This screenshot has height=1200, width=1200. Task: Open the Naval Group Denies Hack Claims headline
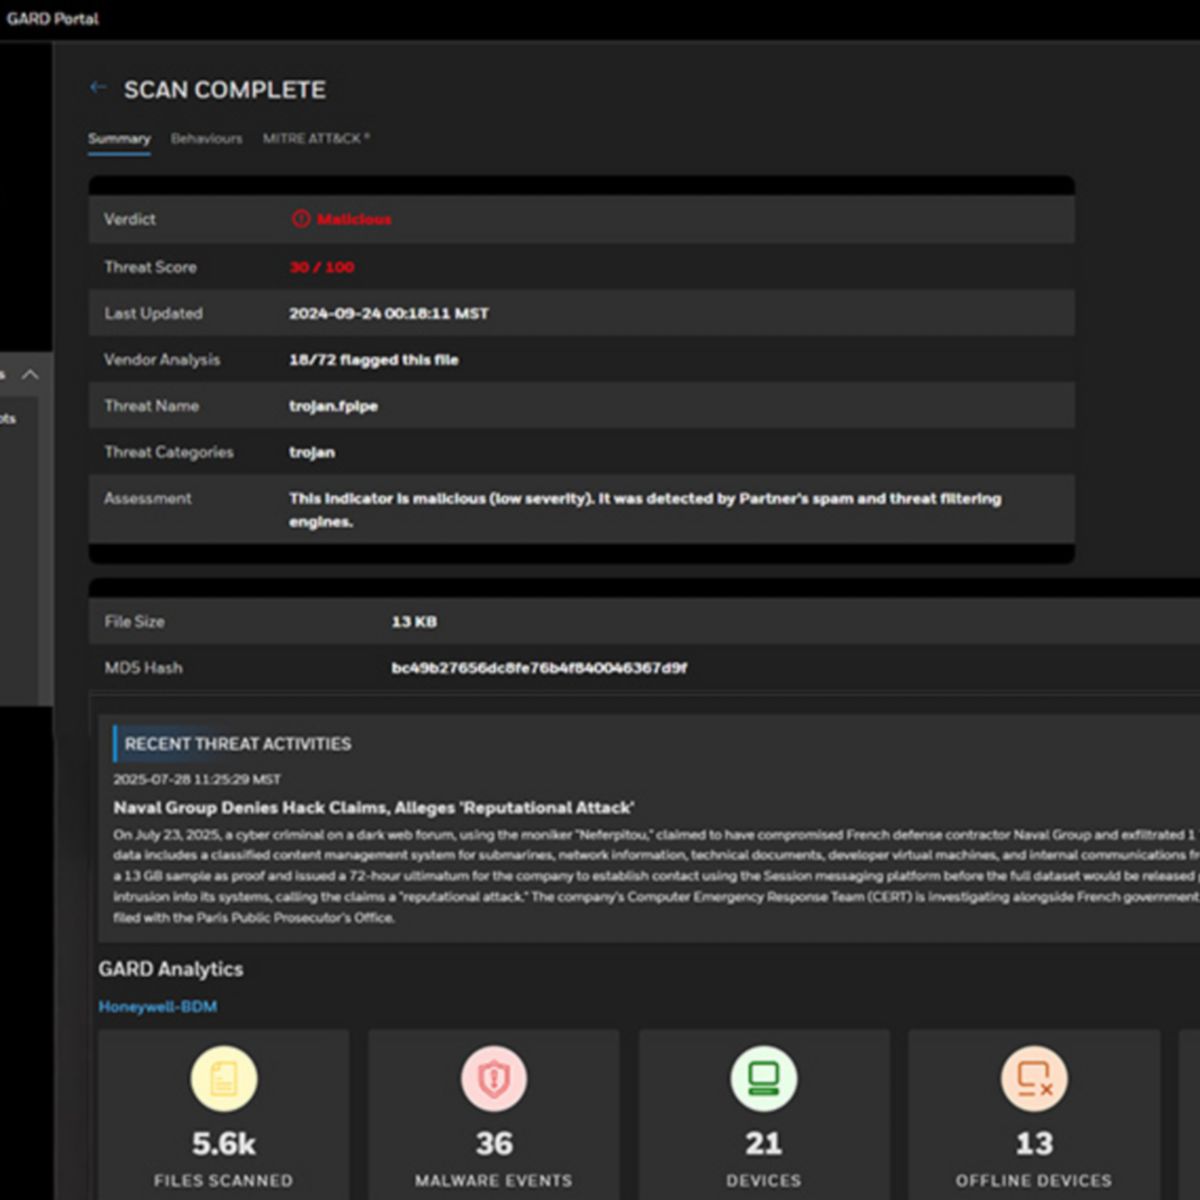click(x=374, y=808)
